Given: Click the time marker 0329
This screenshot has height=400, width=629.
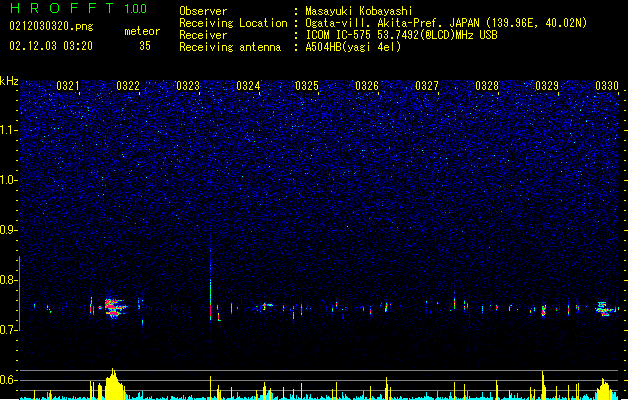Looking at the screenshot, I should point(547,86).
